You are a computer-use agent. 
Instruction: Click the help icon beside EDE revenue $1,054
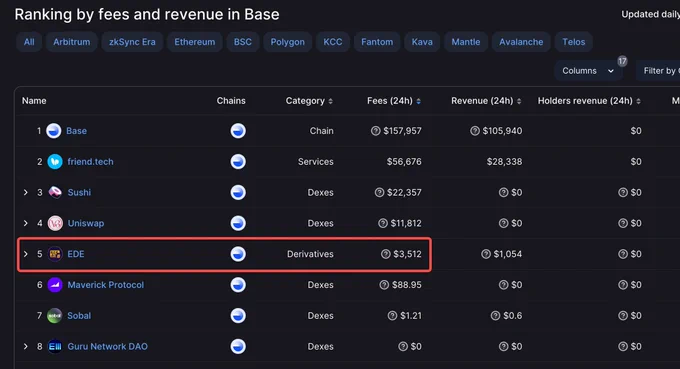(486, 254)
